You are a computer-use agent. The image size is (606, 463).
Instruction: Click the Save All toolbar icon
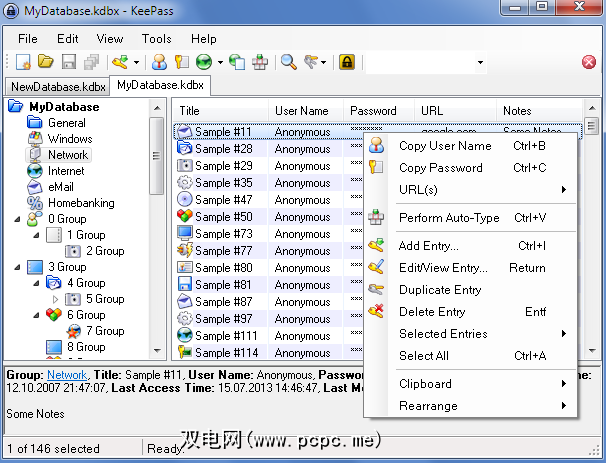92,62
